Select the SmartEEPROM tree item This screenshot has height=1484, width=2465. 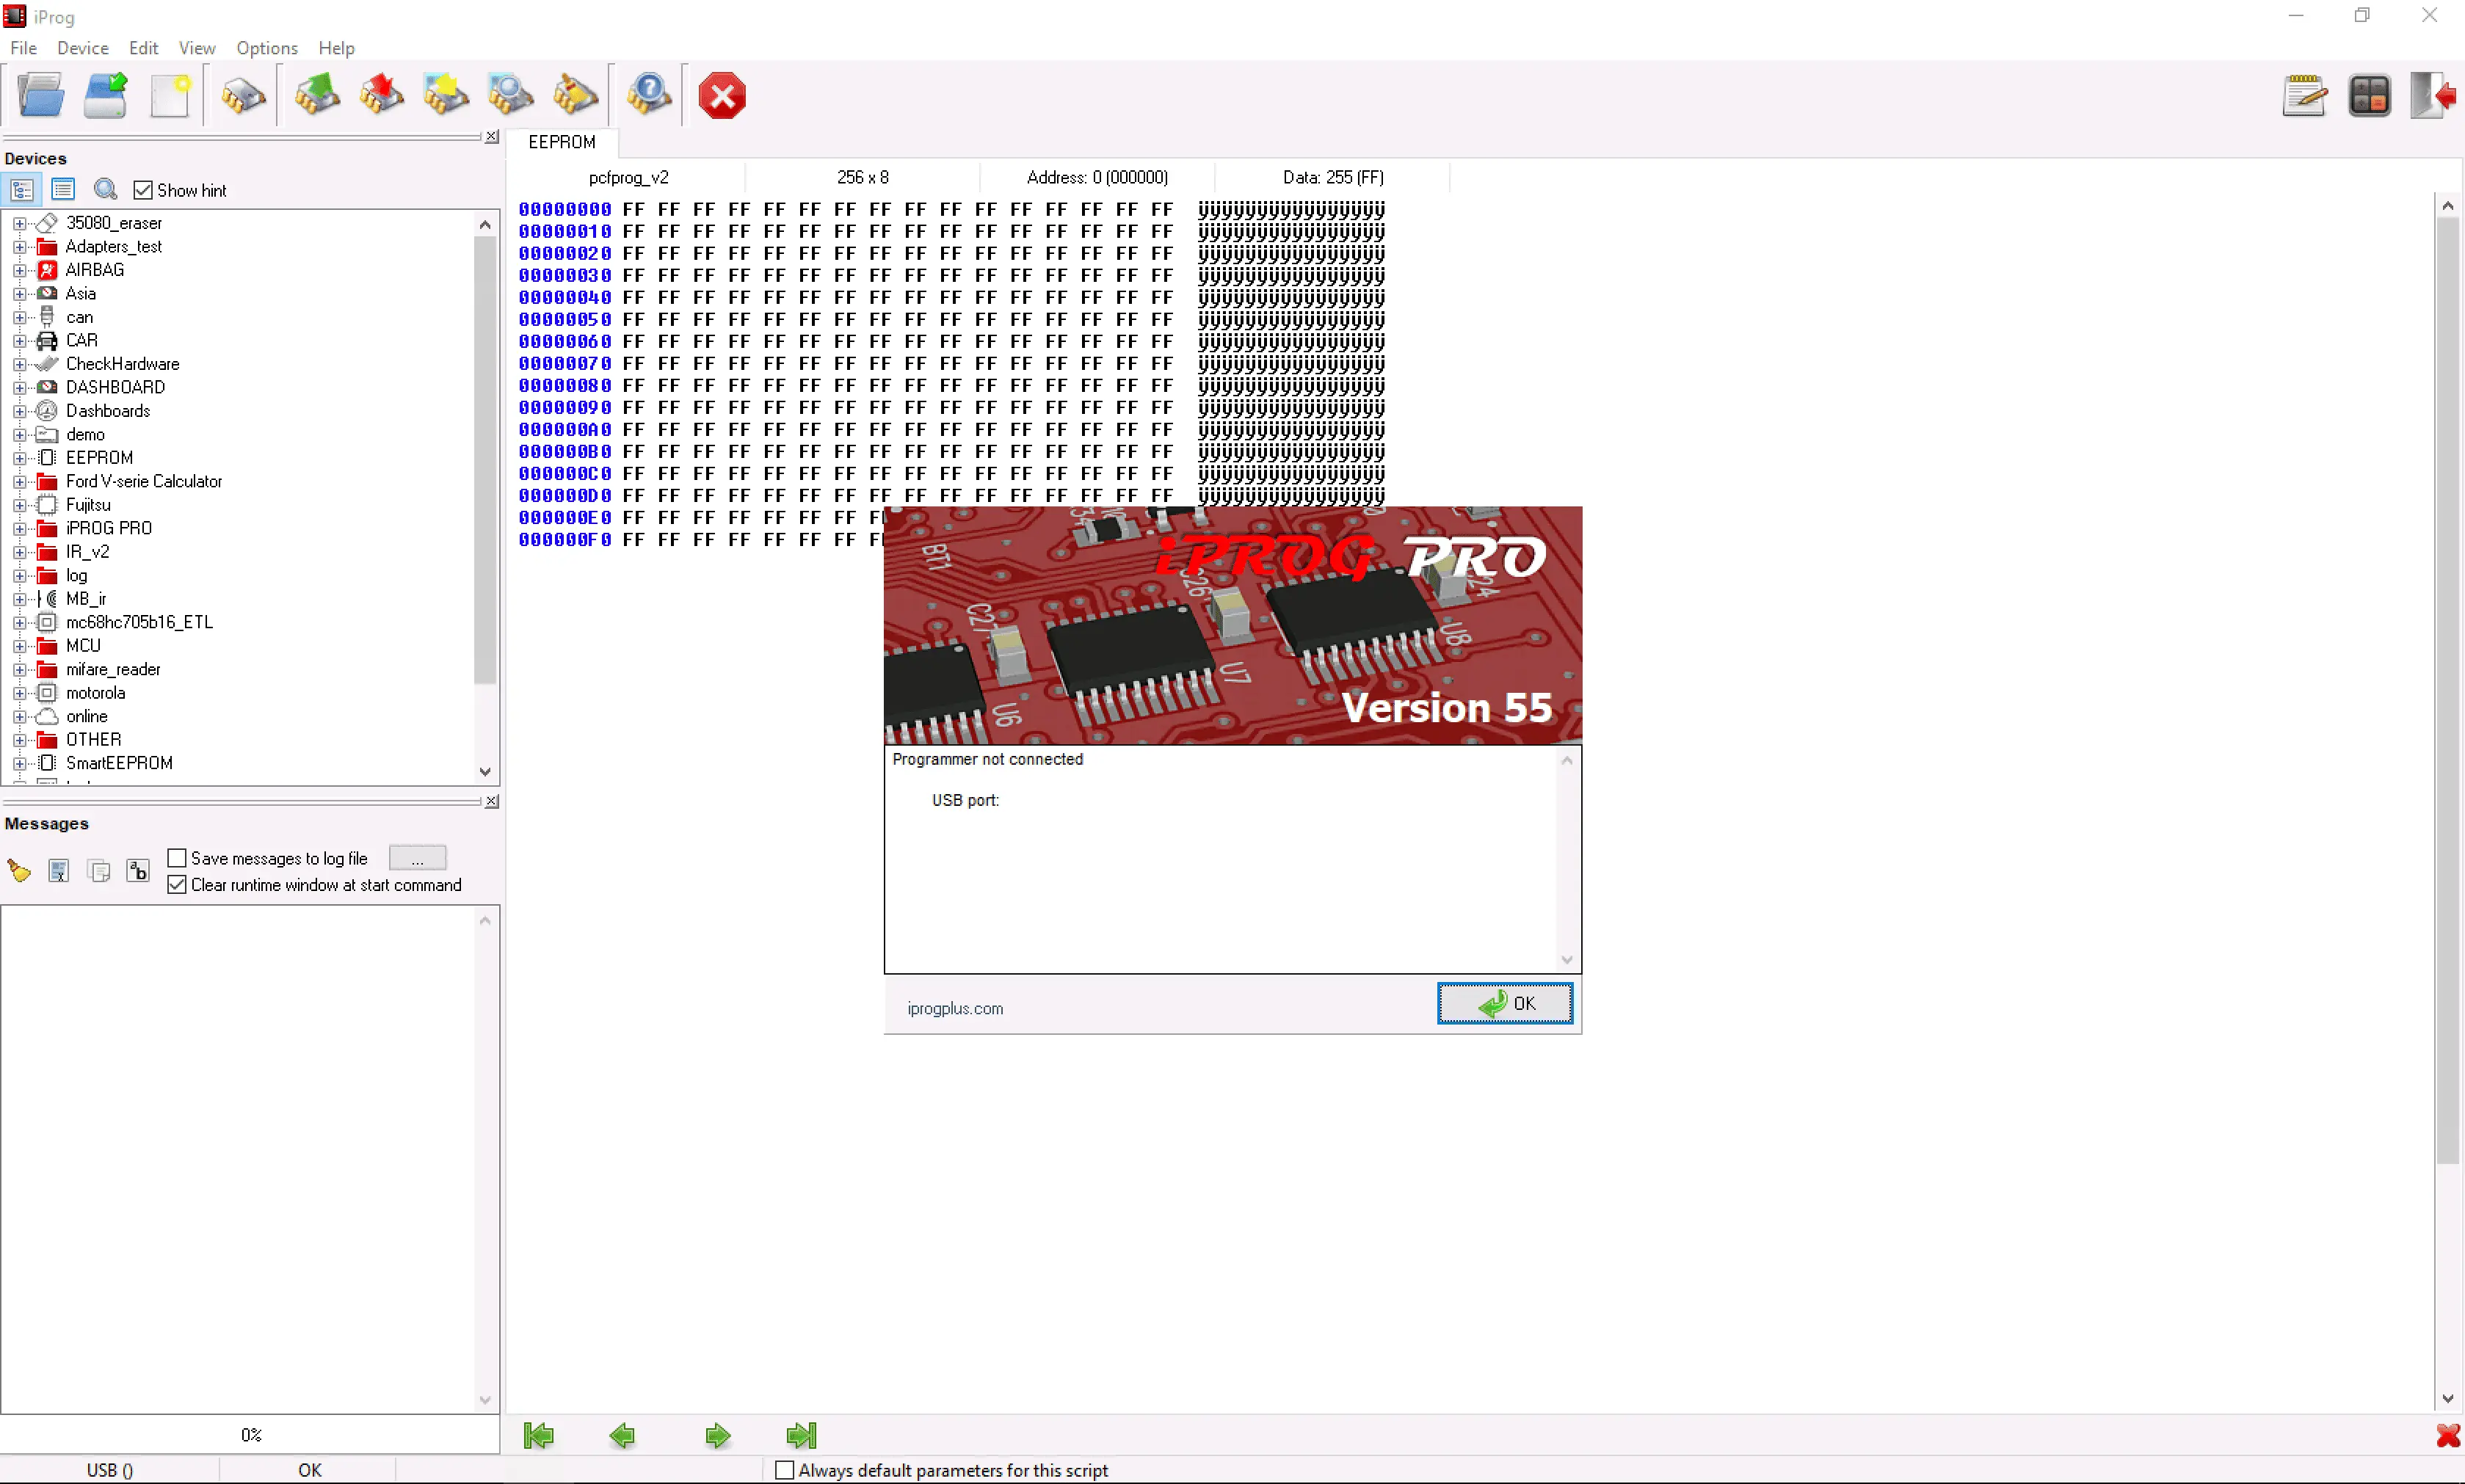click(119, 763)
